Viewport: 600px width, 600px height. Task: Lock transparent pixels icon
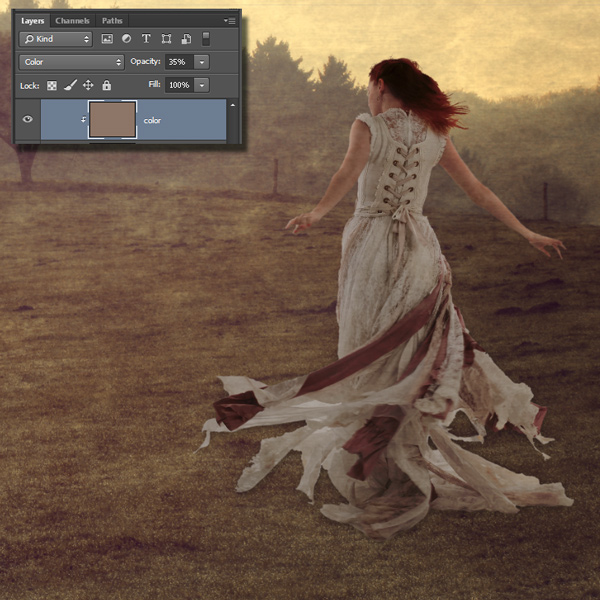pyautogui.click(x=52, y=85)
